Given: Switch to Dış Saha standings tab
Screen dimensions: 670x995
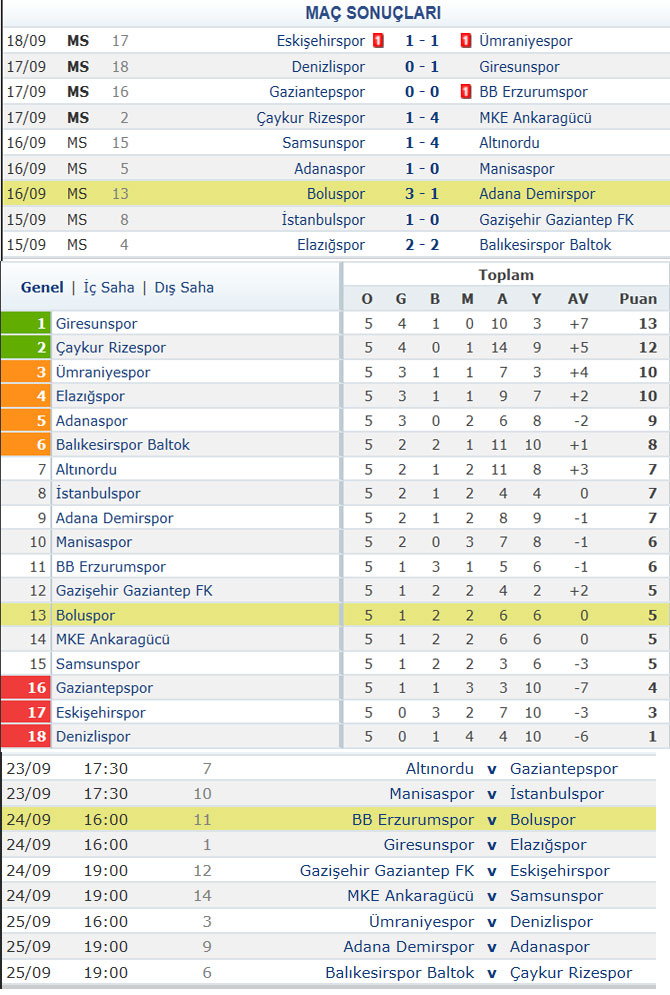Looking at the screenshot, I should pos(184,287).
